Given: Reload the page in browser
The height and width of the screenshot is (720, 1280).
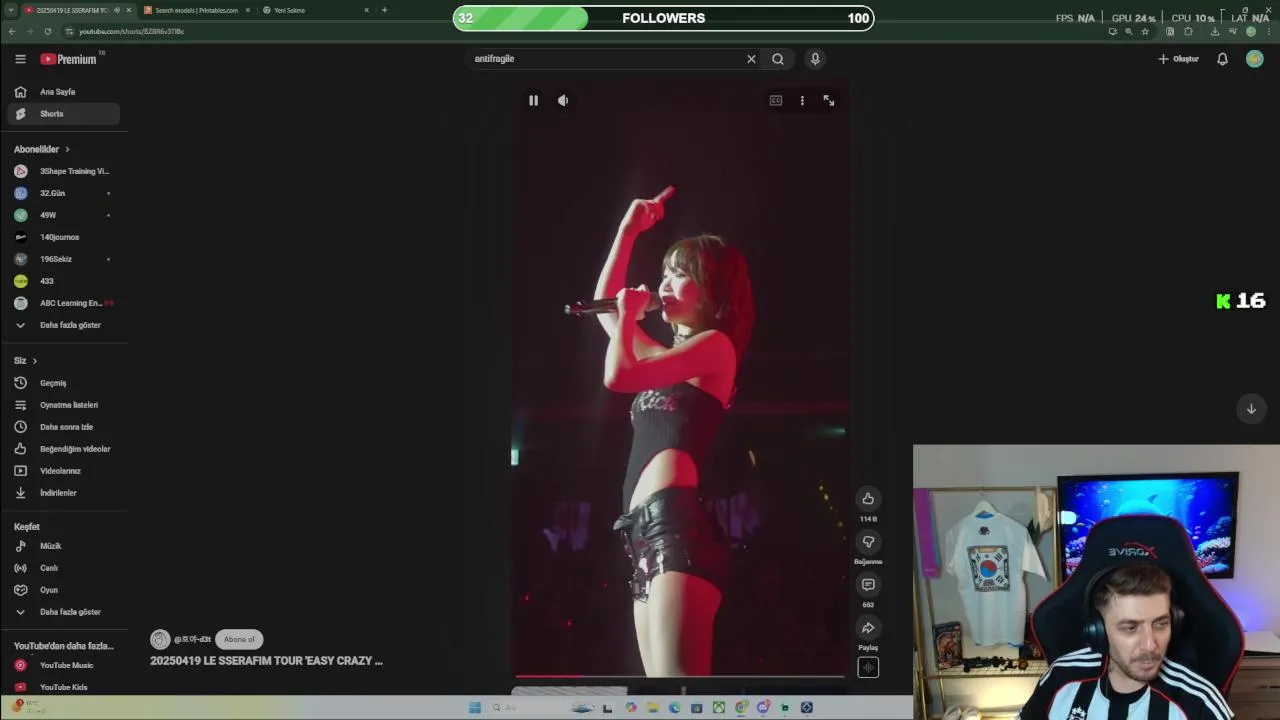Looking at the screenshot, I should click(47, 31).
